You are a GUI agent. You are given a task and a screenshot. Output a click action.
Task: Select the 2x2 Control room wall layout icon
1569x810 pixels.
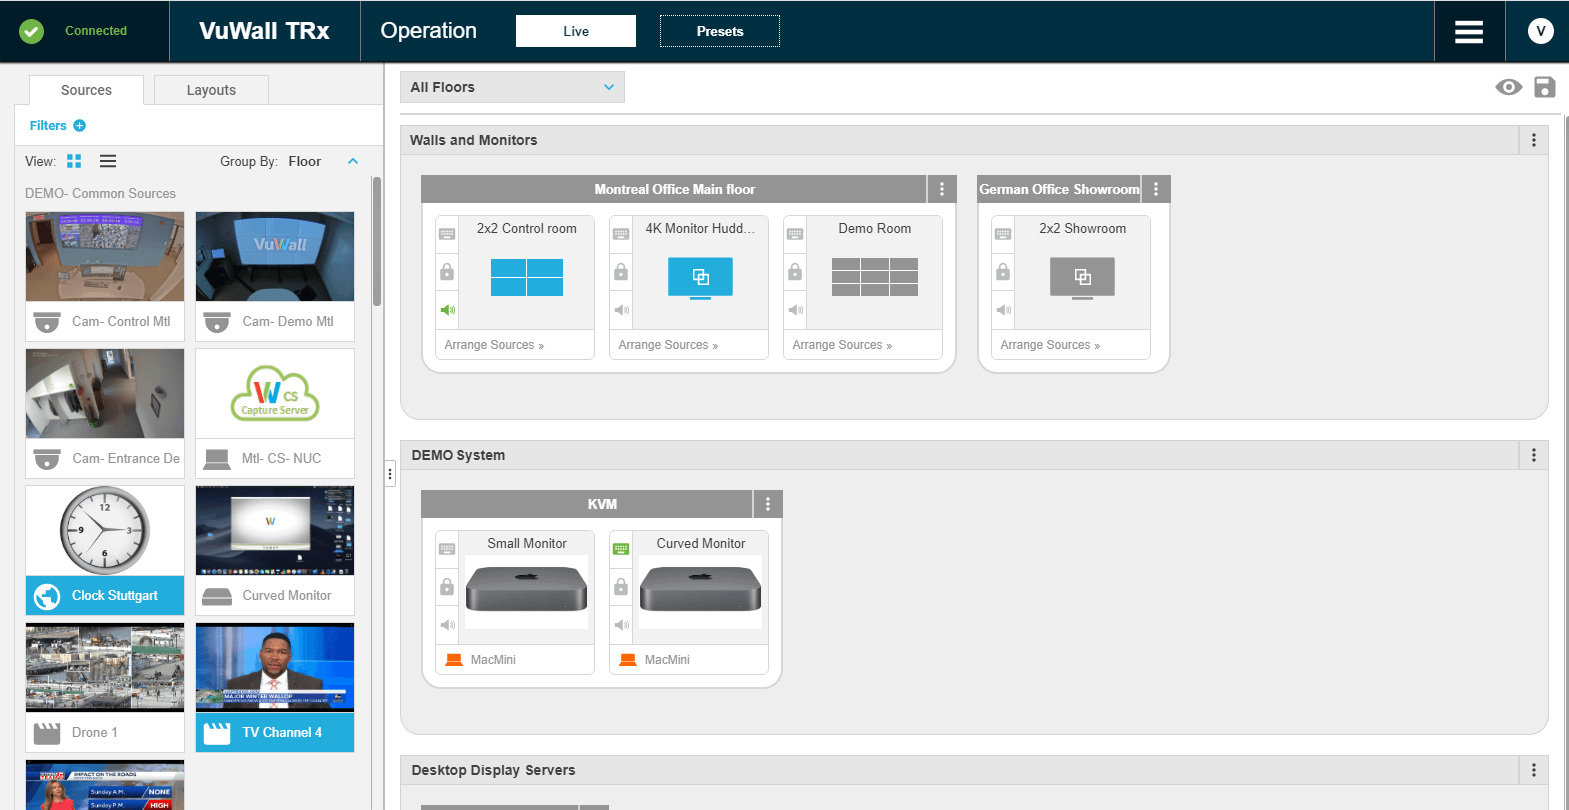[x=527, y=277]
